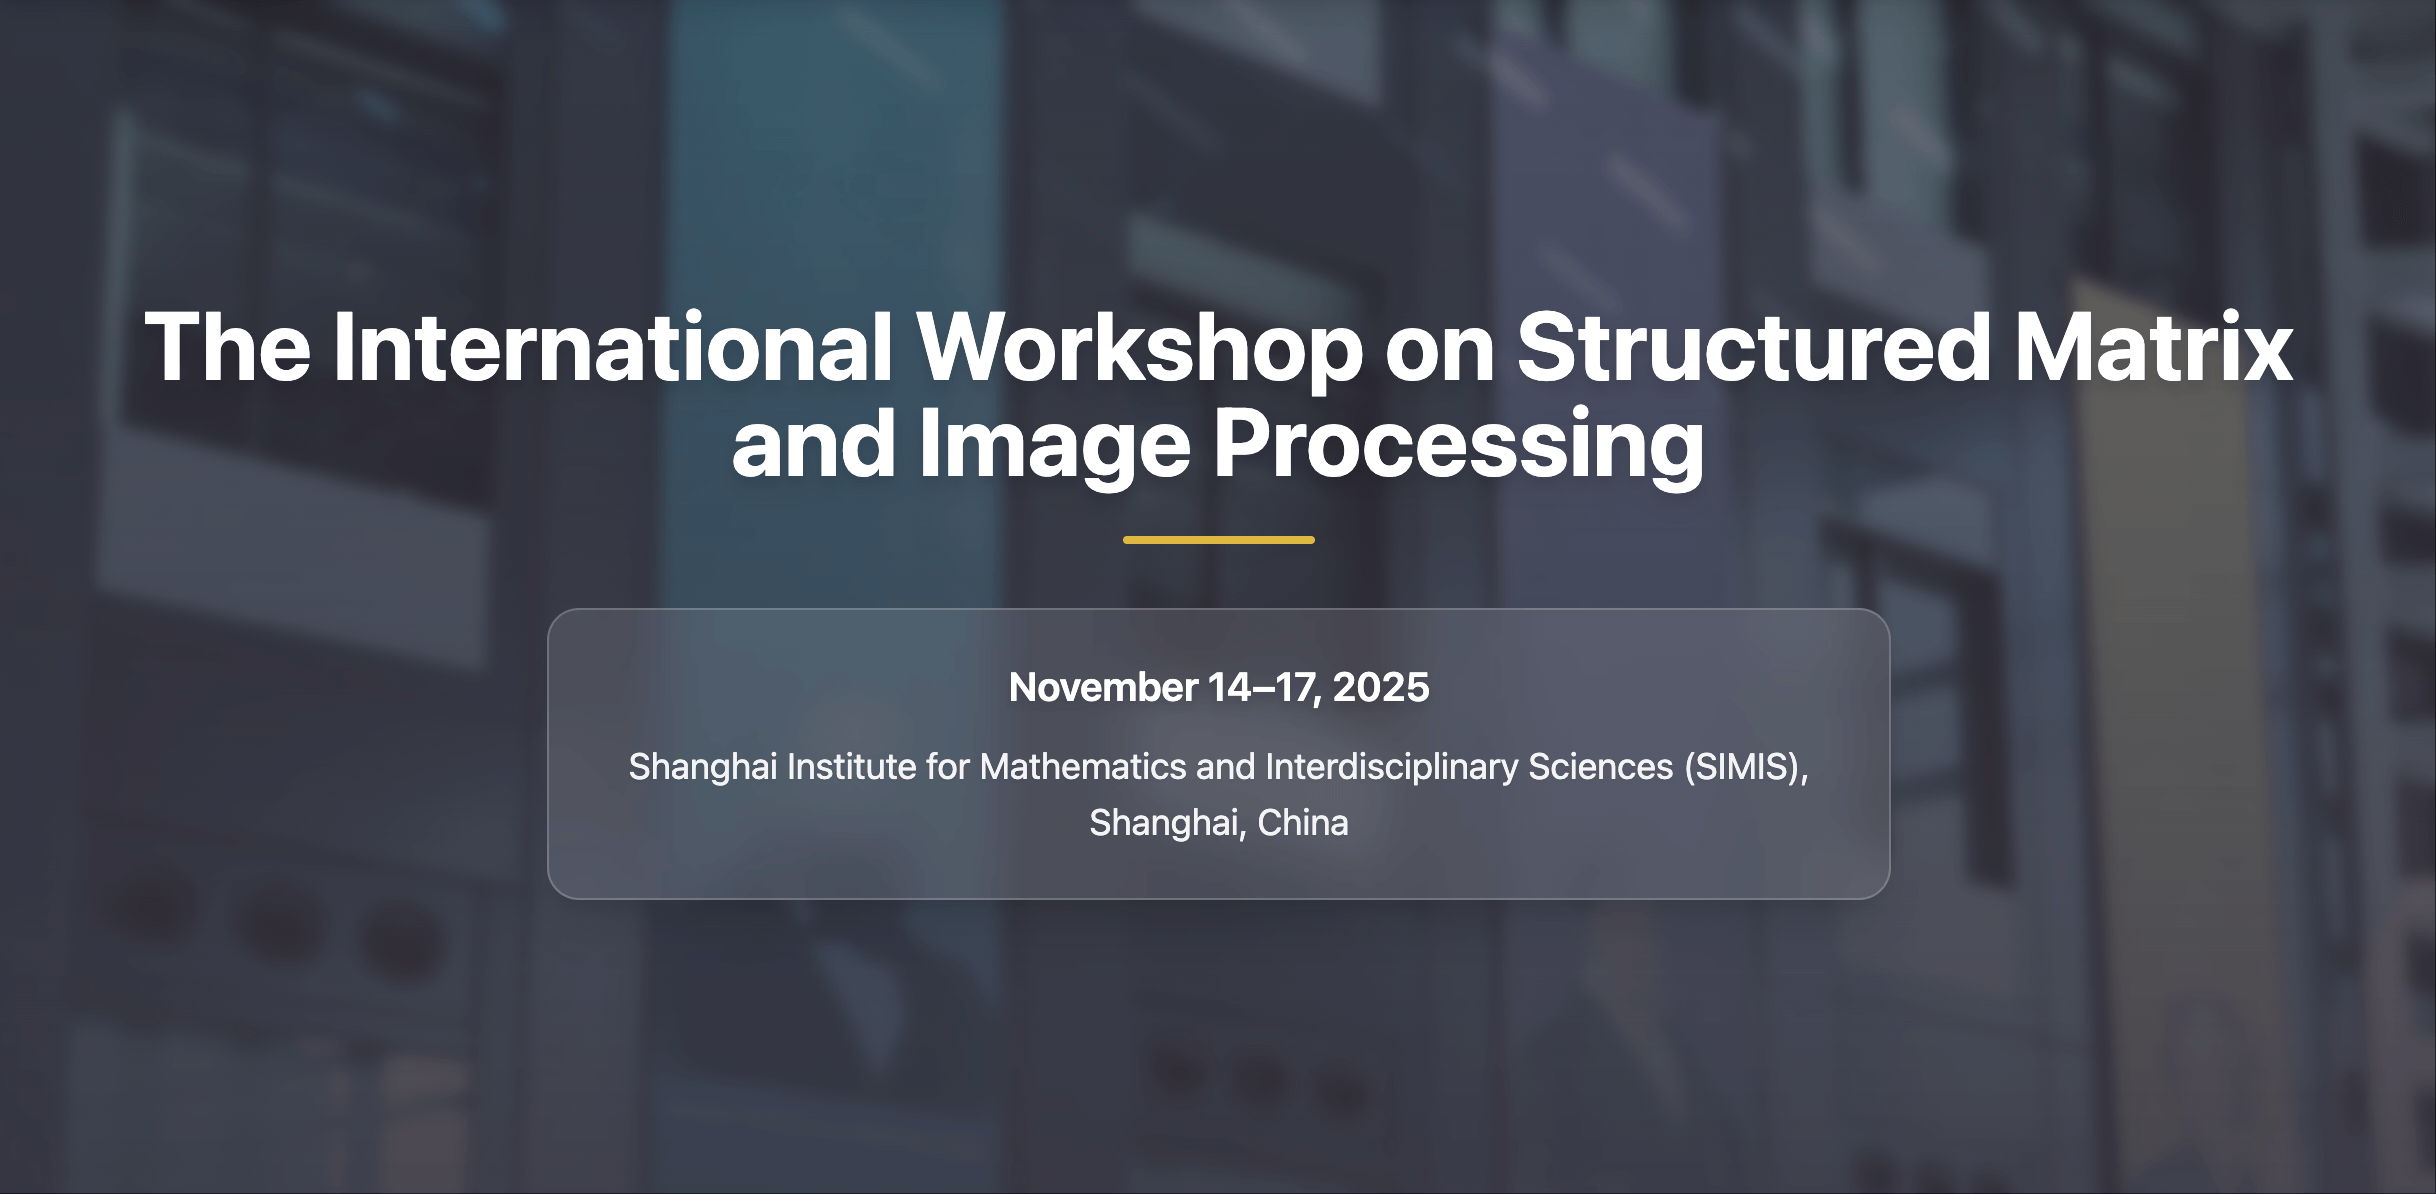Click the word "Mathematics" in the venue line
This screenshot has width=2436, height=1194.
(x=1082, y=767)
